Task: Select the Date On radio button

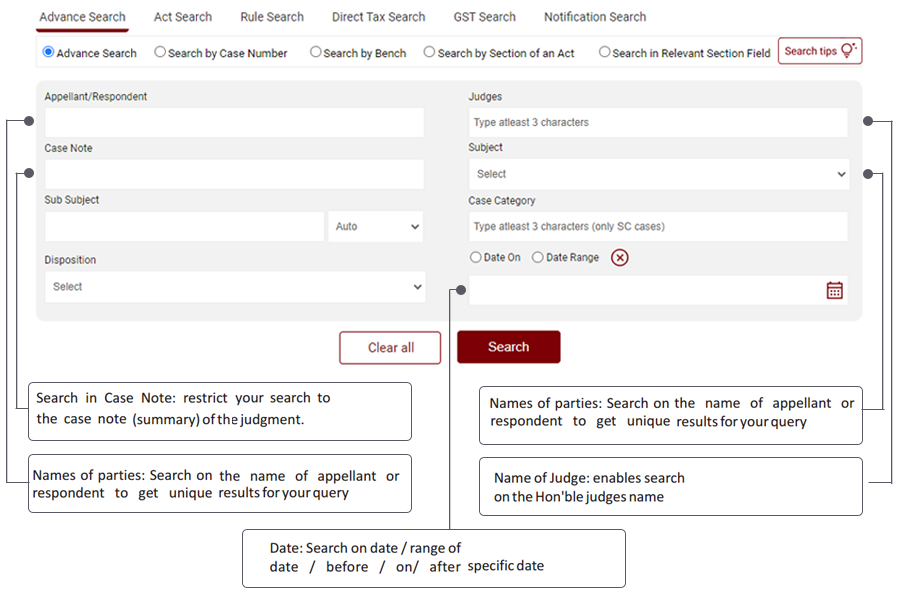Action: click(476, 258)
